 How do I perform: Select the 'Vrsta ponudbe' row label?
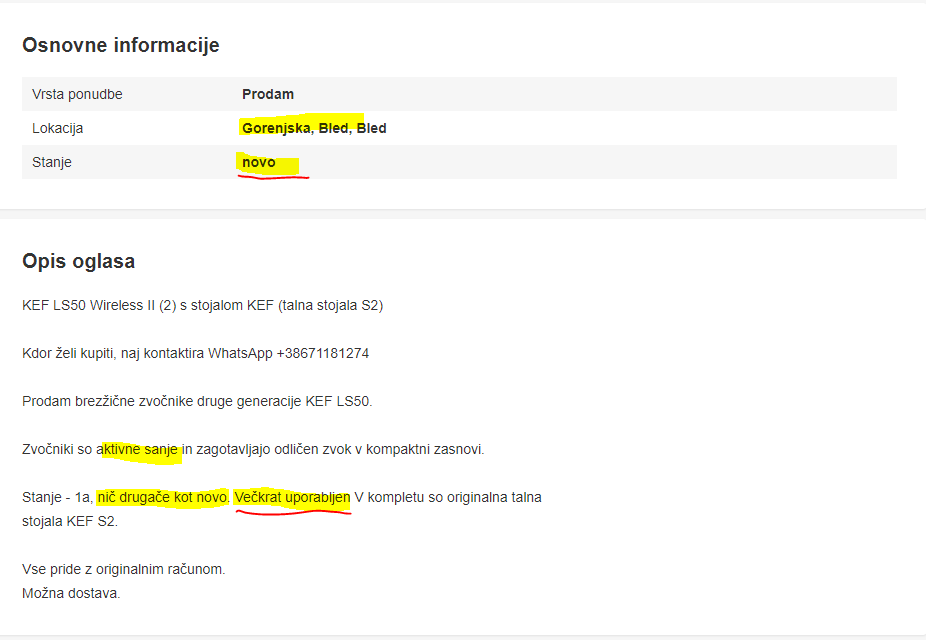pyautogui.click(x=77, y=94)
